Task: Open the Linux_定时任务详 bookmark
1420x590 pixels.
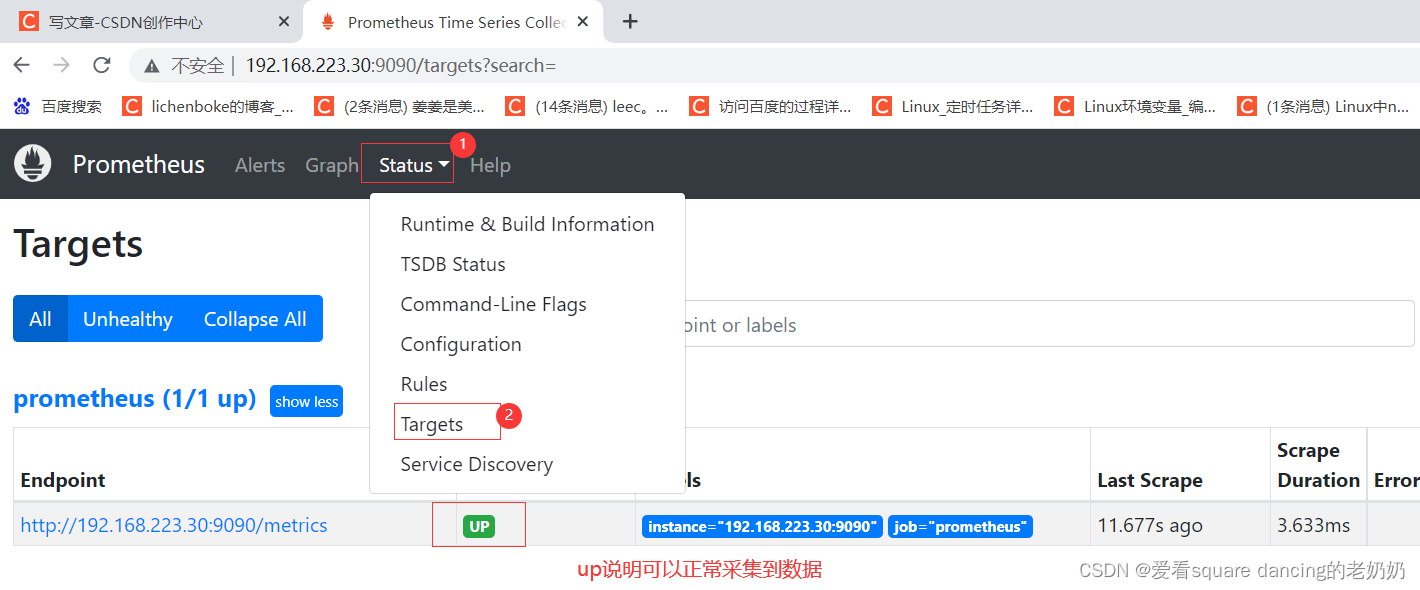Action: click(x=953, y=106)
